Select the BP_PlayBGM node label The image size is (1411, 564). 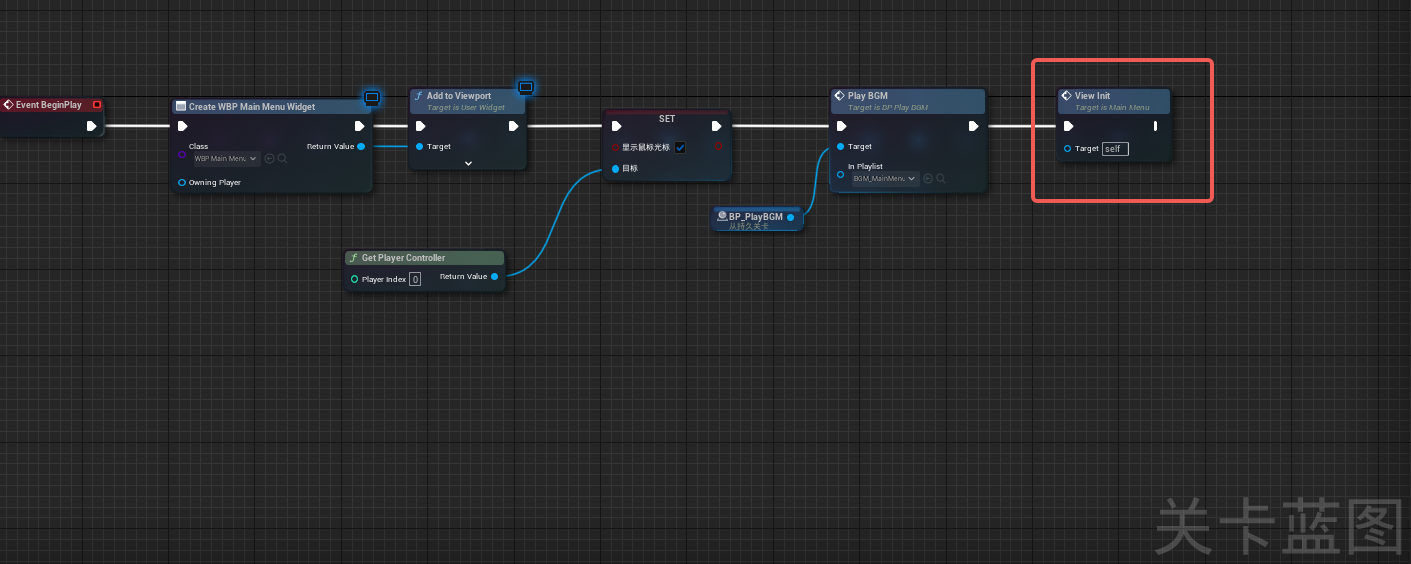[x=756, y=216]
